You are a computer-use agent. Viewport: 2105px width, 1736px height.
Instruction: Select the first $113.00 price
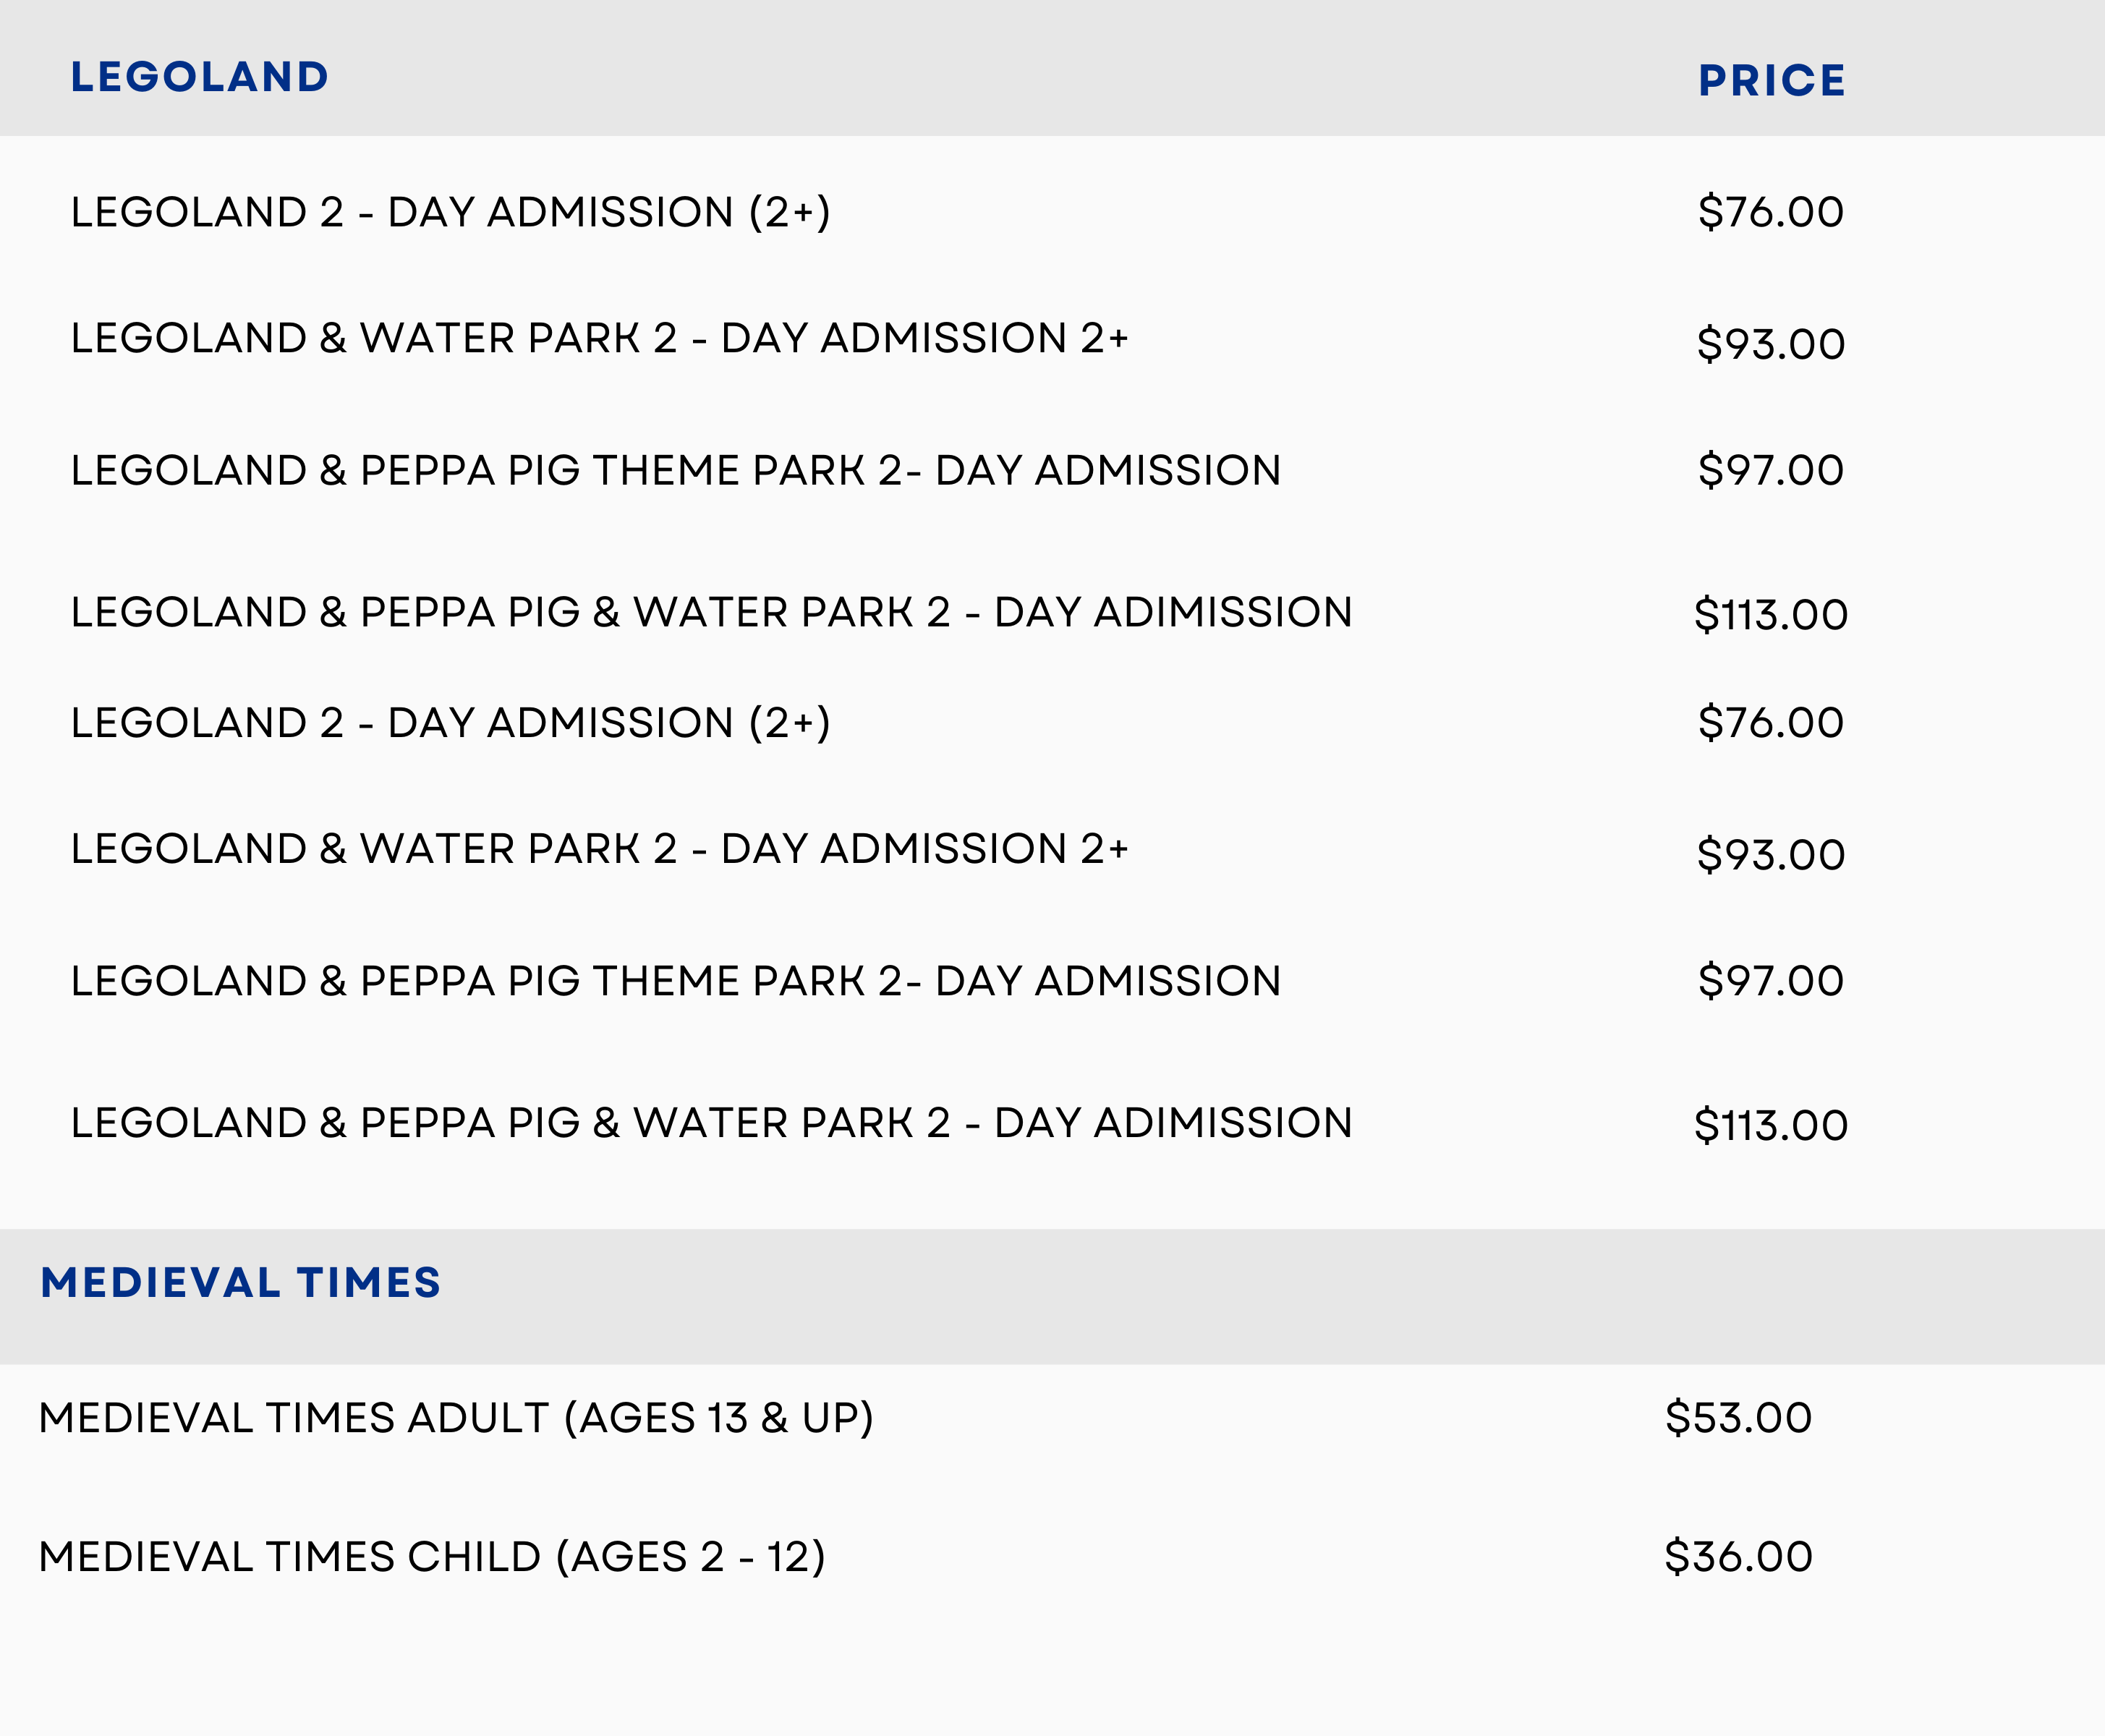(1771, 614)
